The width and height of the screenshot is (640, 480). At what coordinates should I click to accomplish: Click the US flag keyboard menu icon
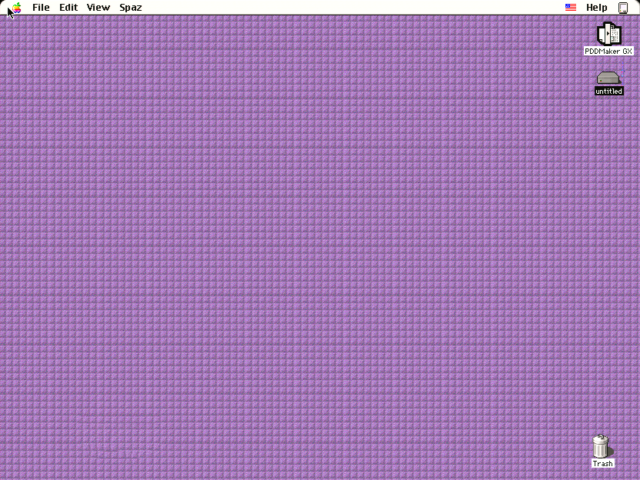(x=570, y=7)
